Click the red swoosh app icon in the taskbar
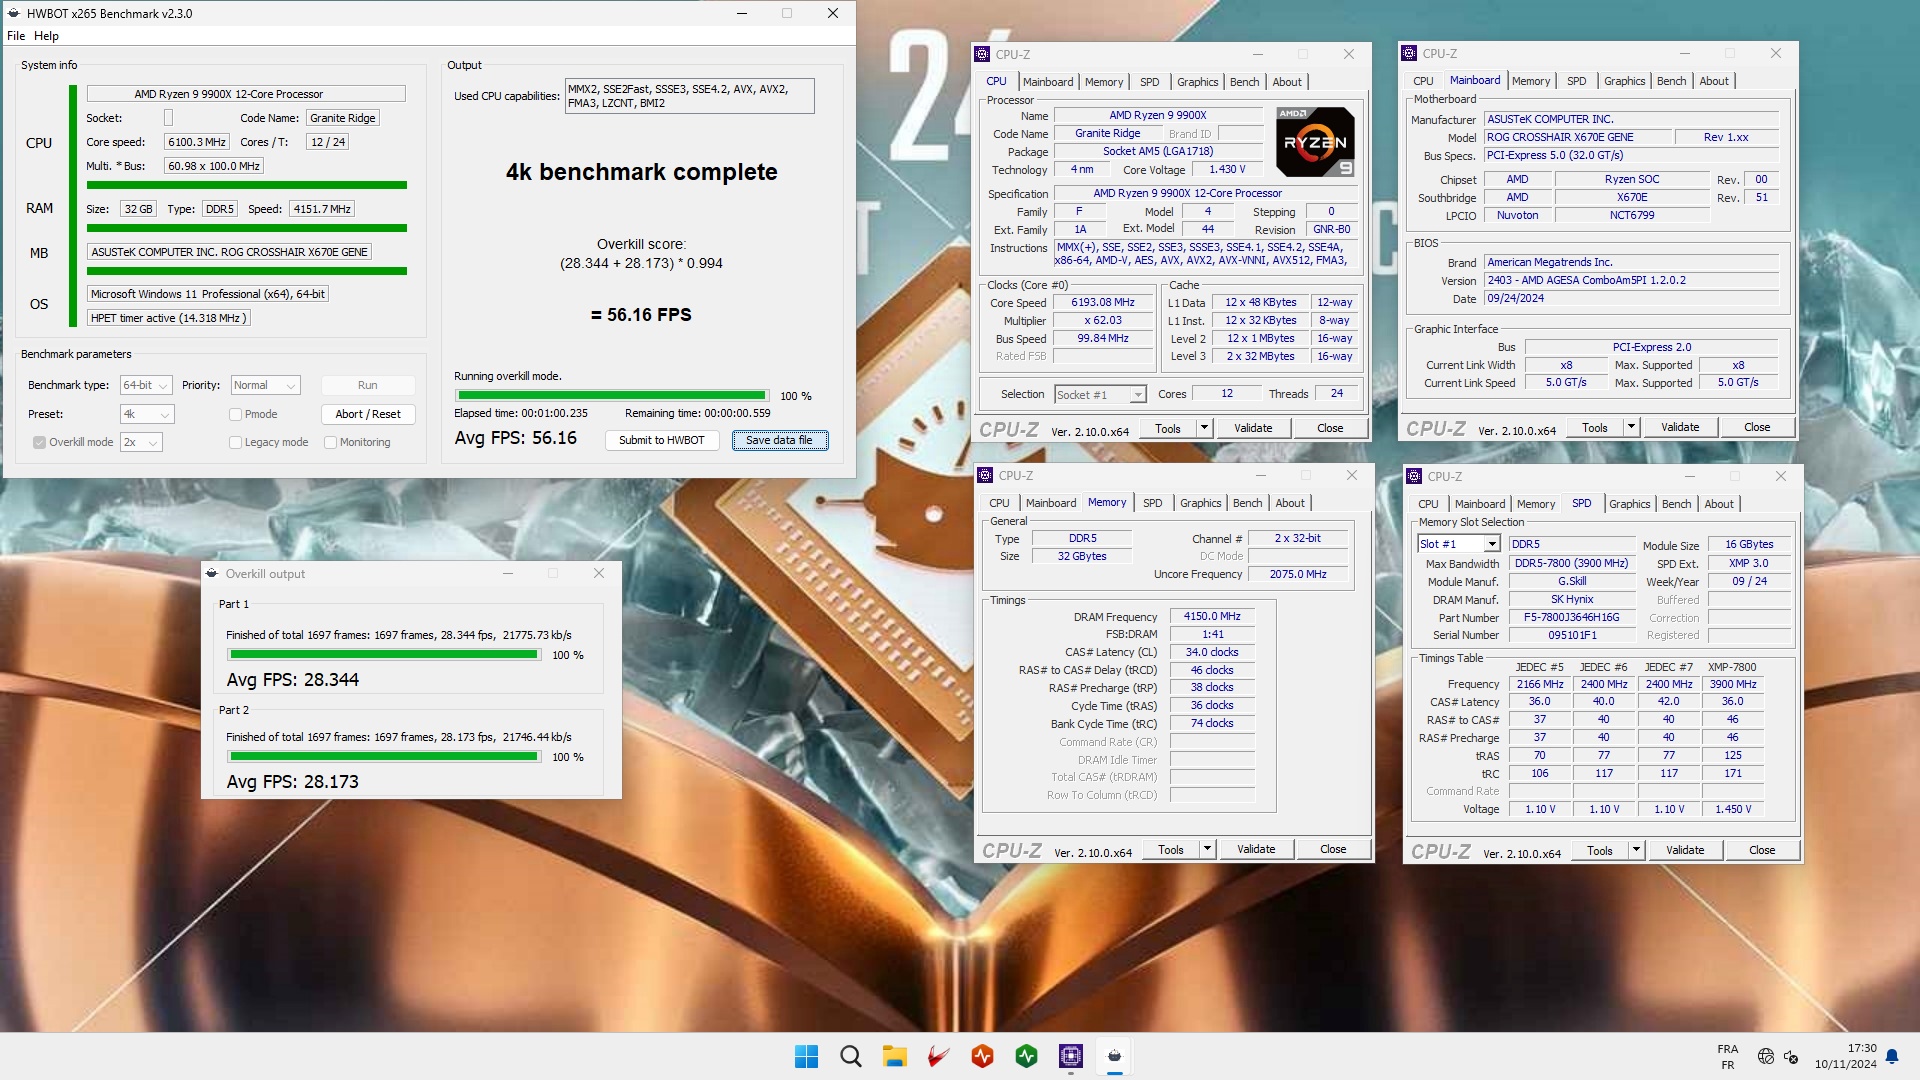The height and width of the screenshot is (1080, 1920). pyautogui.click(x=938, y=1056)
